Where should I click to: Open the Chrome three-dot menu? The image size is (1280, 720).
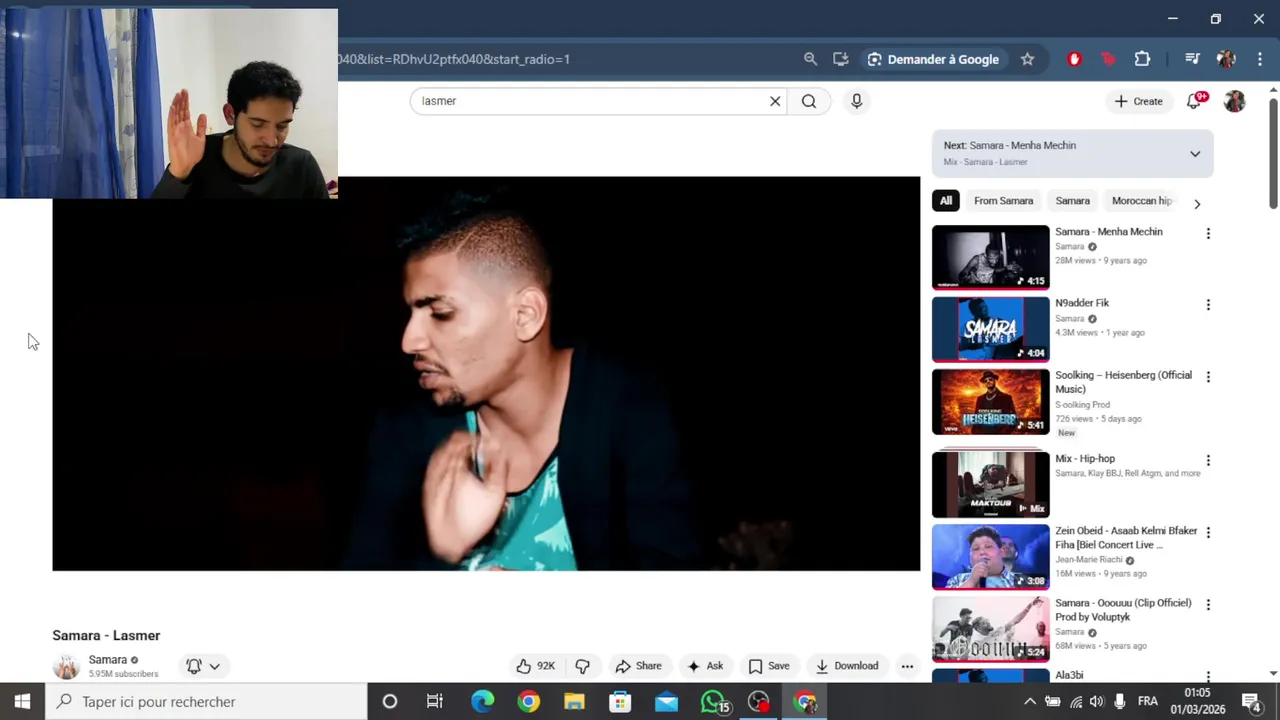1260,59
